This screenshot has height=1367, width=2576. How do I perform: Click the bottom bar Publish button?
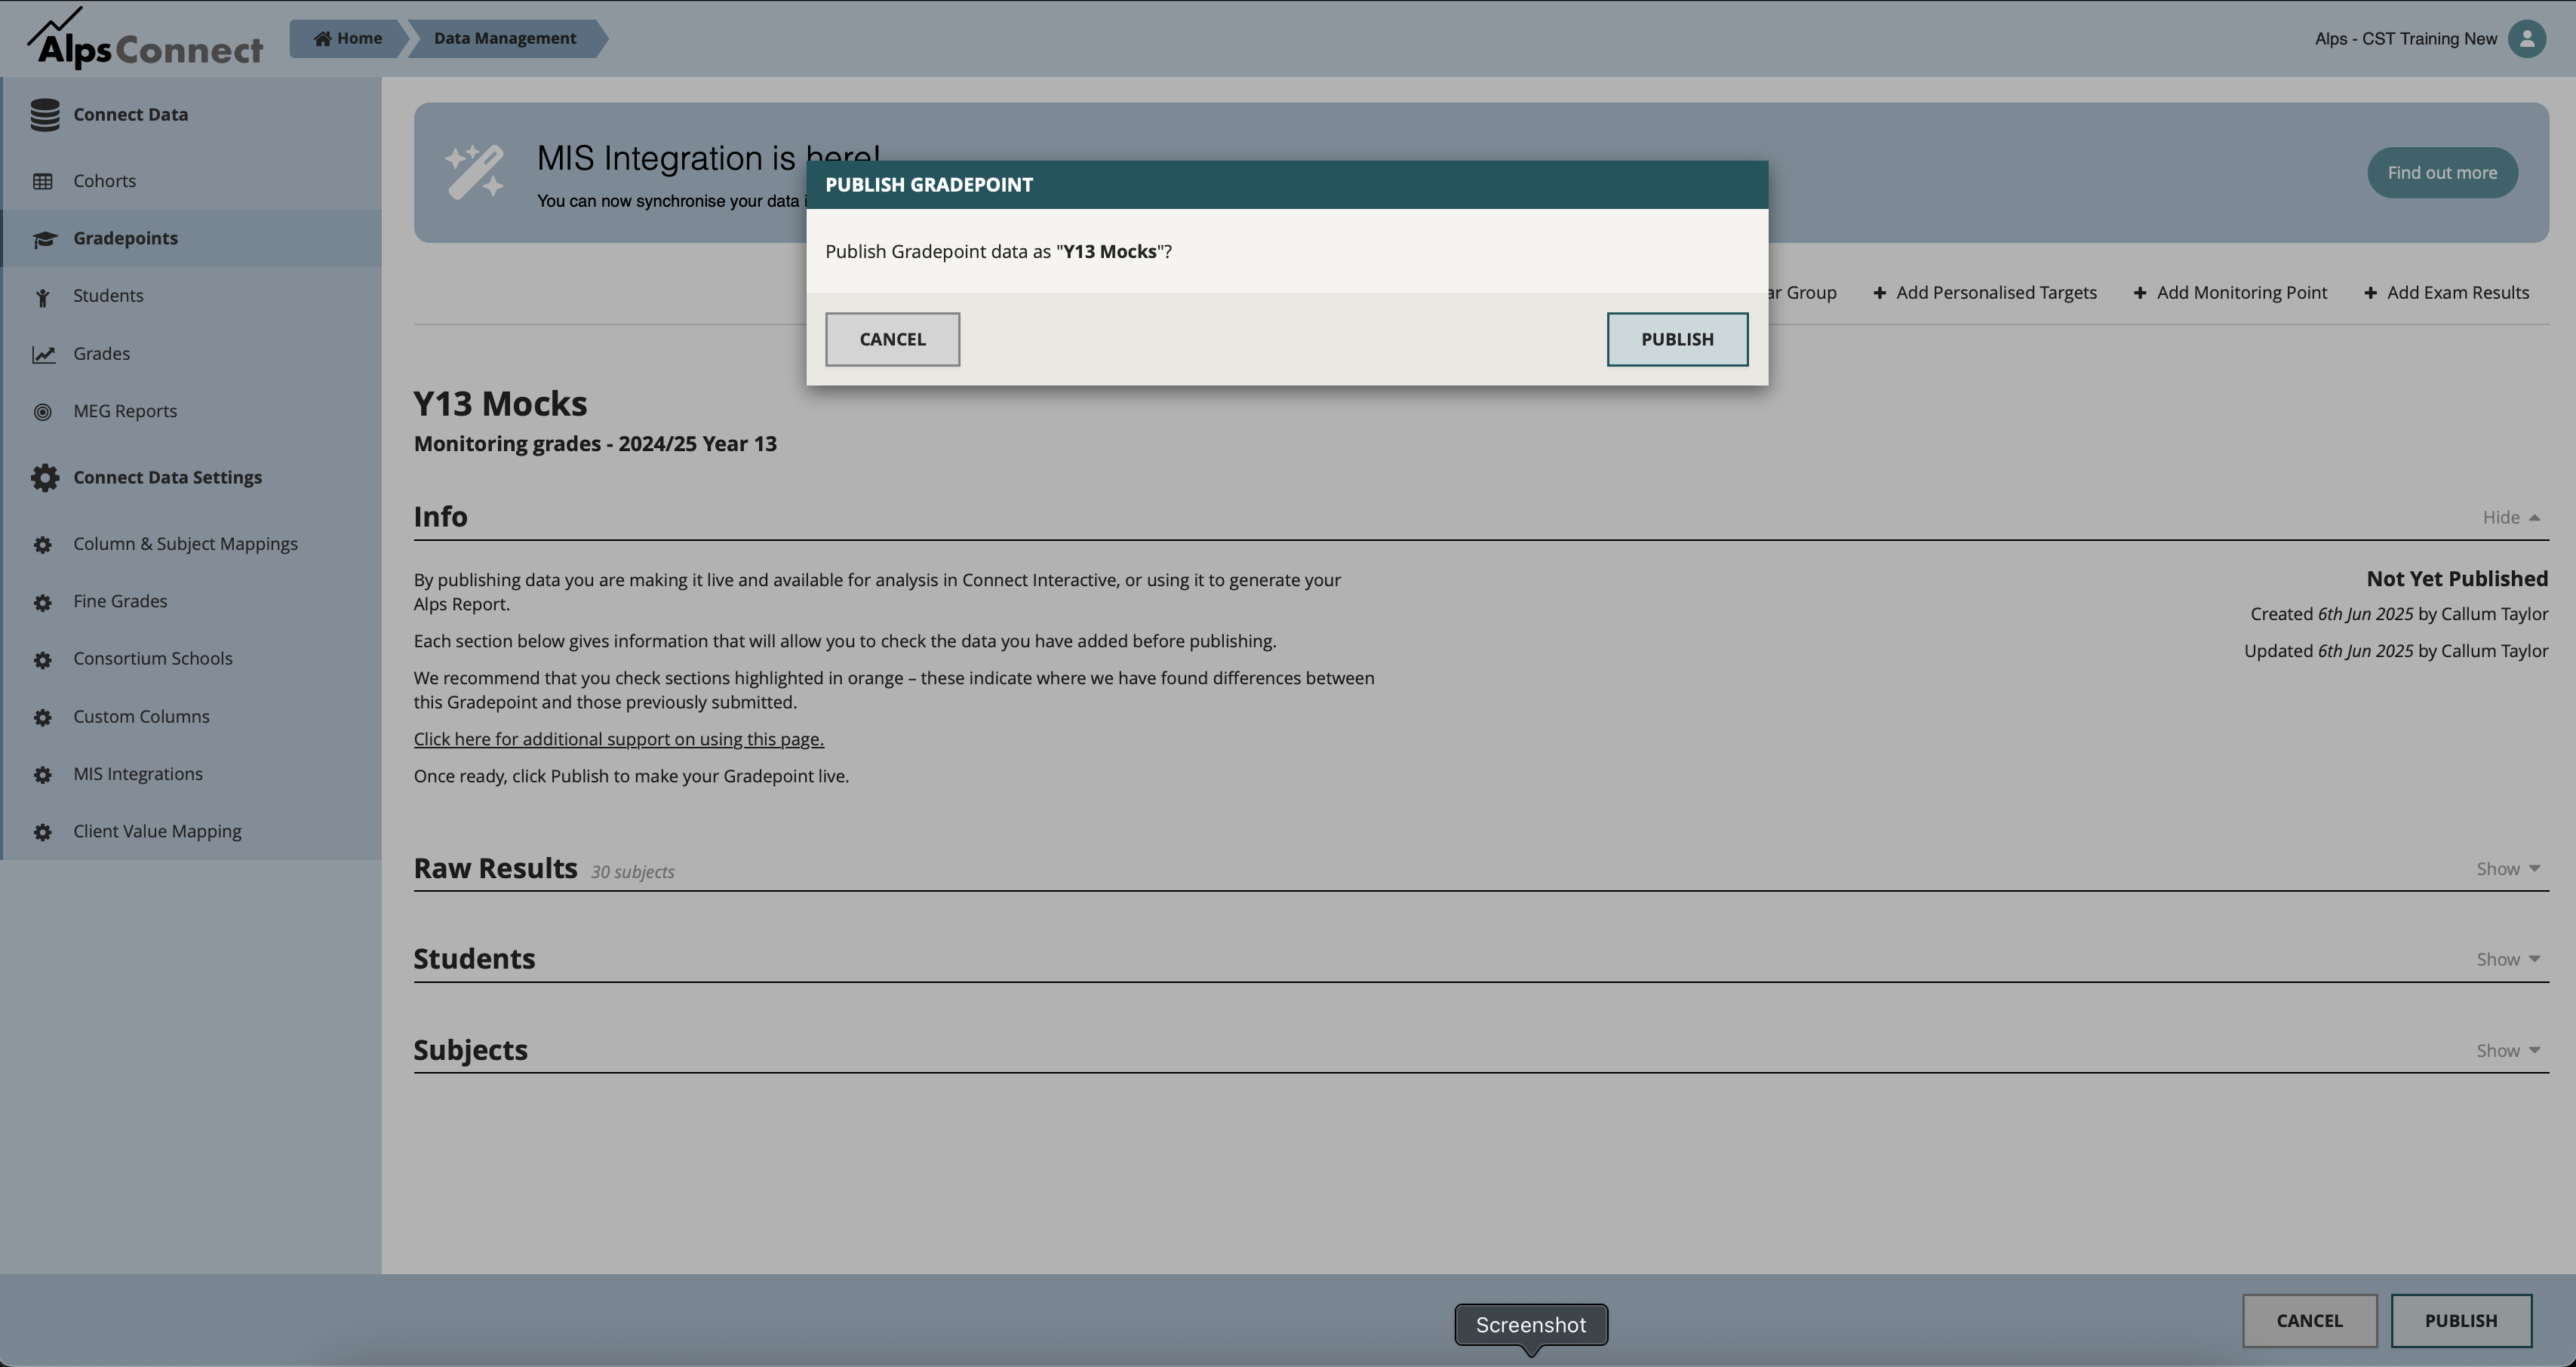point(2461,1320)
